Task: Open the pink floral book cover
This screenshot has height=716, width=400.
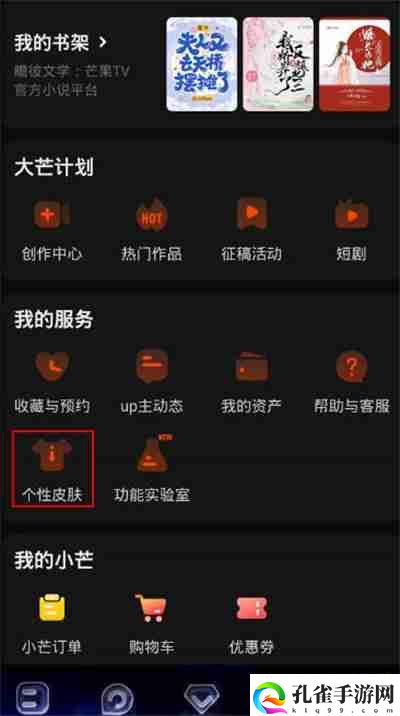Action: point(278,64)
